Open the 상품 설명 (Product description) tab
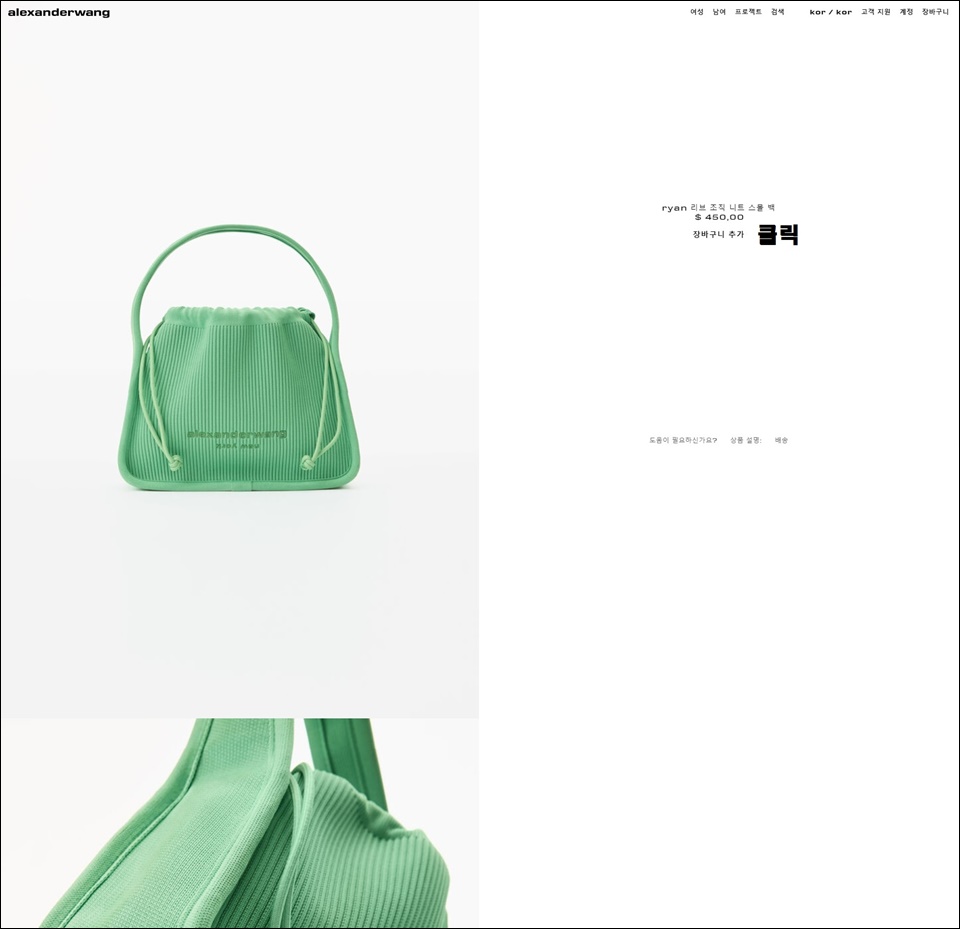 coord(746,440)
